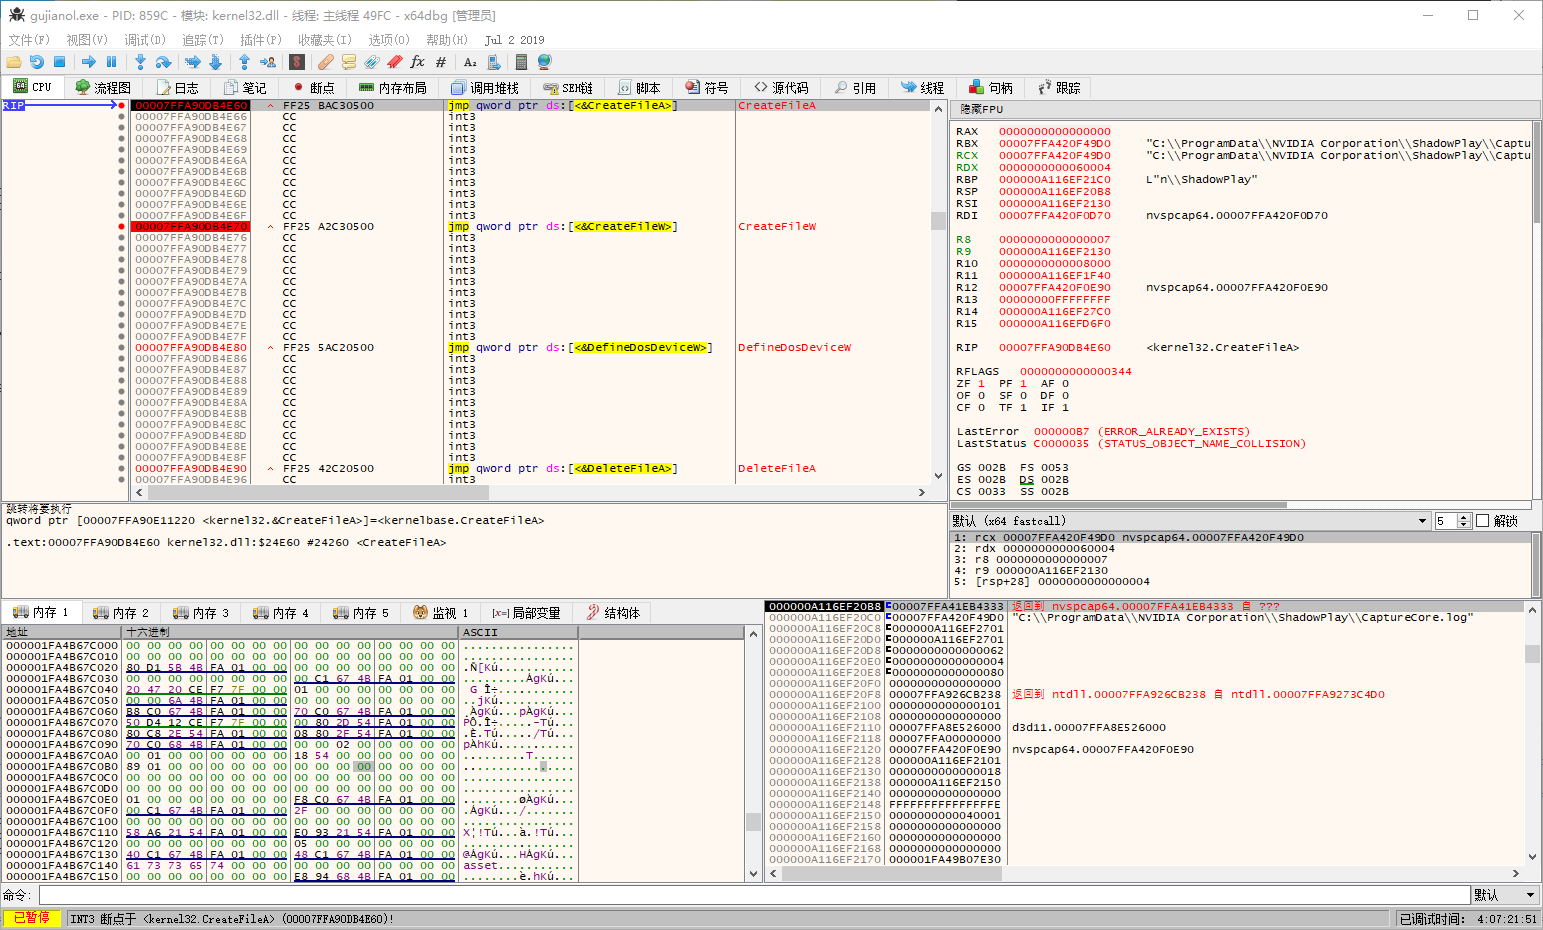Screen dimensions: 1543x930
Task: Click the disassembly vertical scrollbar
Action: click(938, 291)
